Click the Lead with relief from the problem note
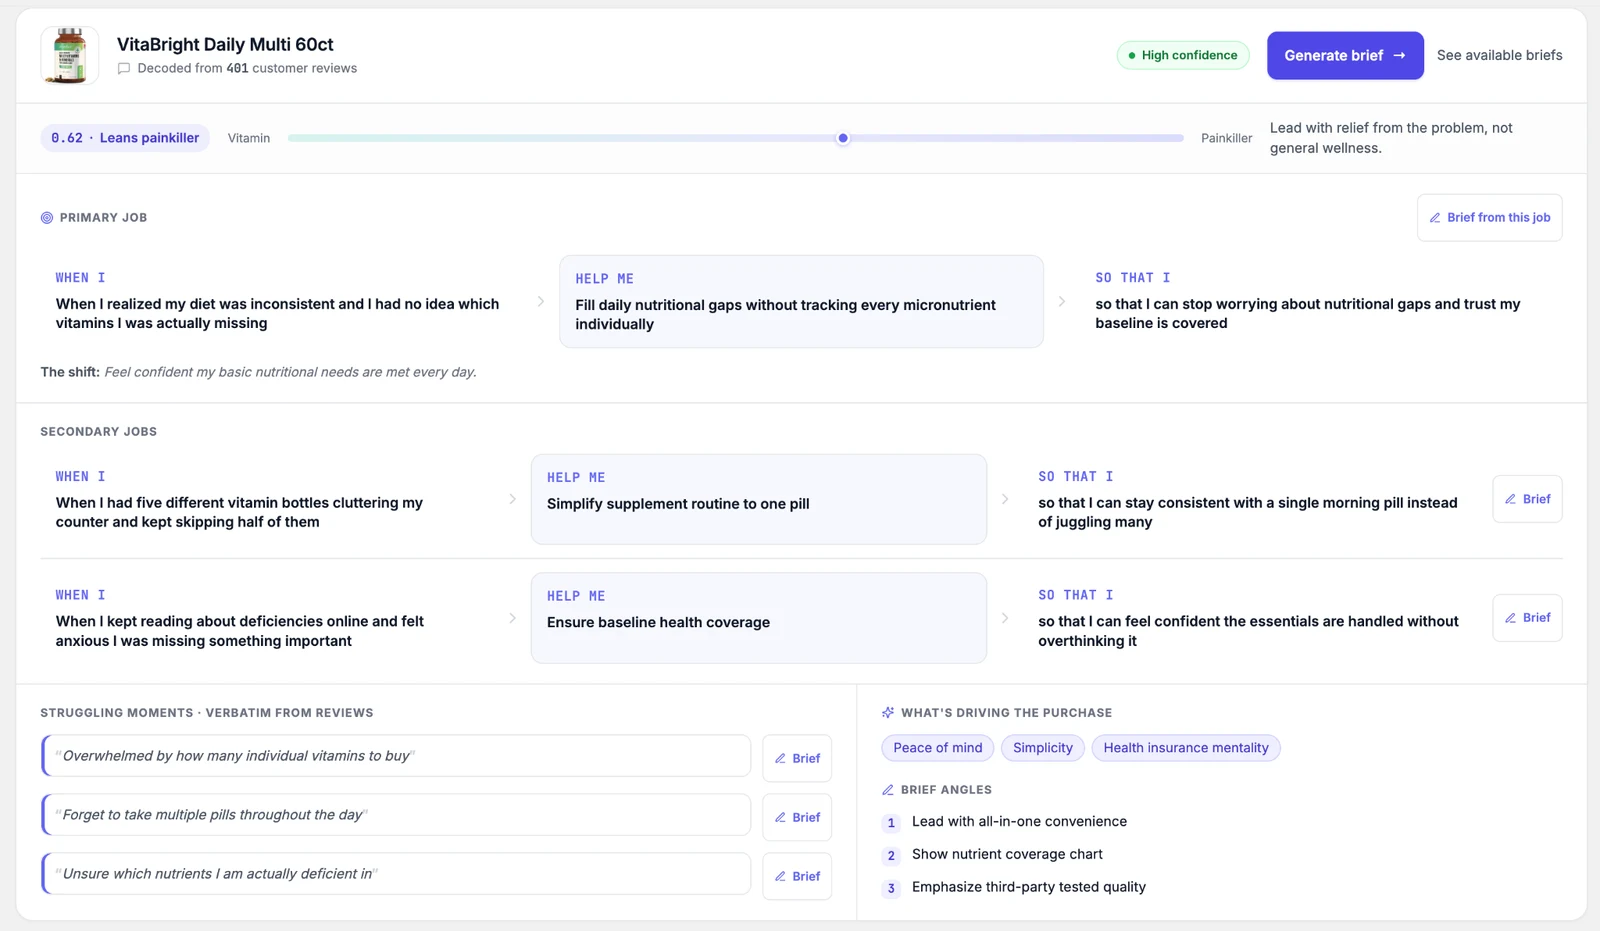The height and width of the screenshot is (931, 1600). click(1391, 138)
